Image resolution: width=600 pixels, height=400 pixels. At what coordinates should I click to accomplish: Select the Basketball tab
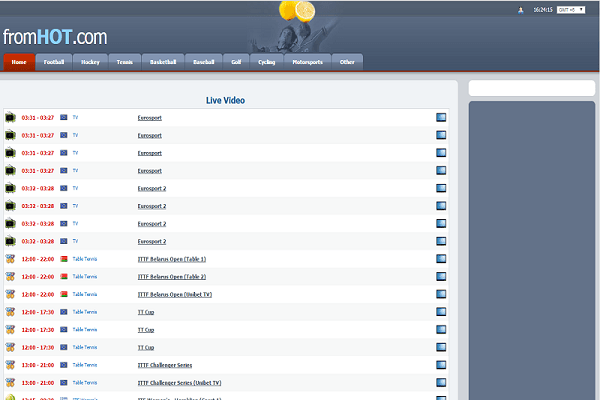[163, 62]
